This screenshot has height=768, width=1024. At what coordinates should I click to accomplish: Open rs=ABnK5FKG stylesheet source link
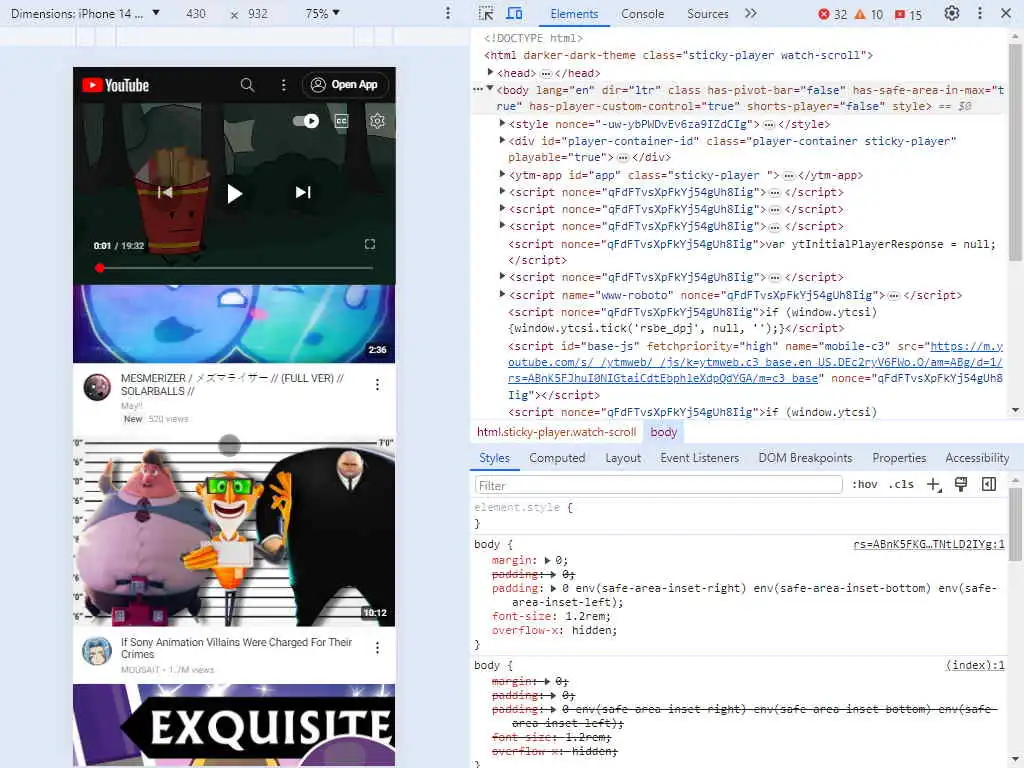[929, 544]
